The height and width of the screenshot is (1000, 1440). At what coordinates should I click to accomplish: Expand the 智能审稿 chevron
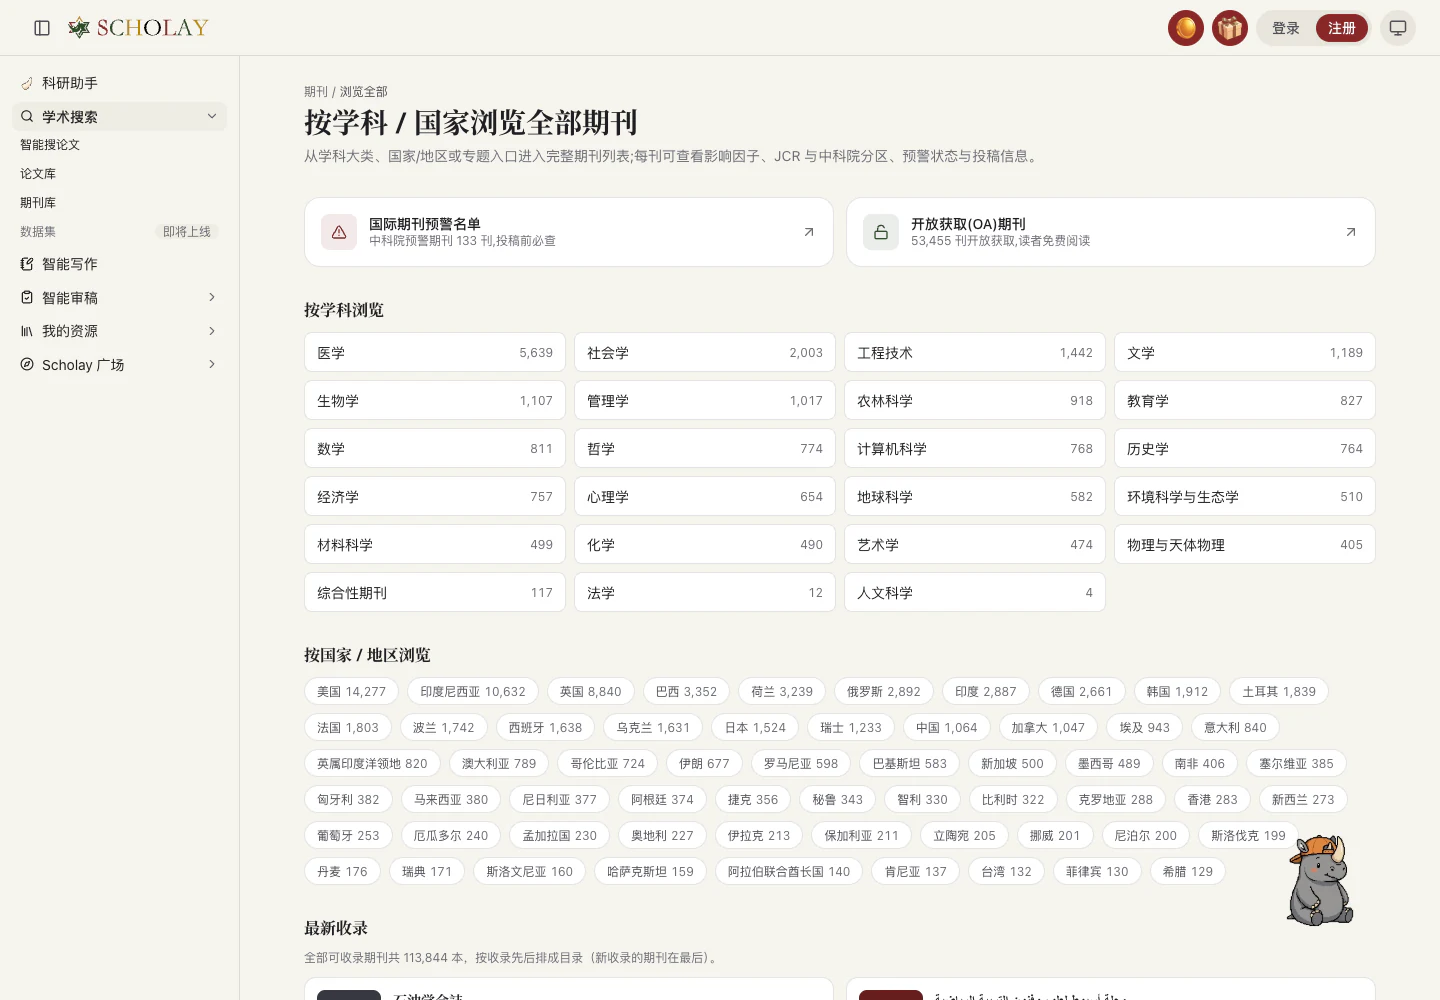click(212, 297)
